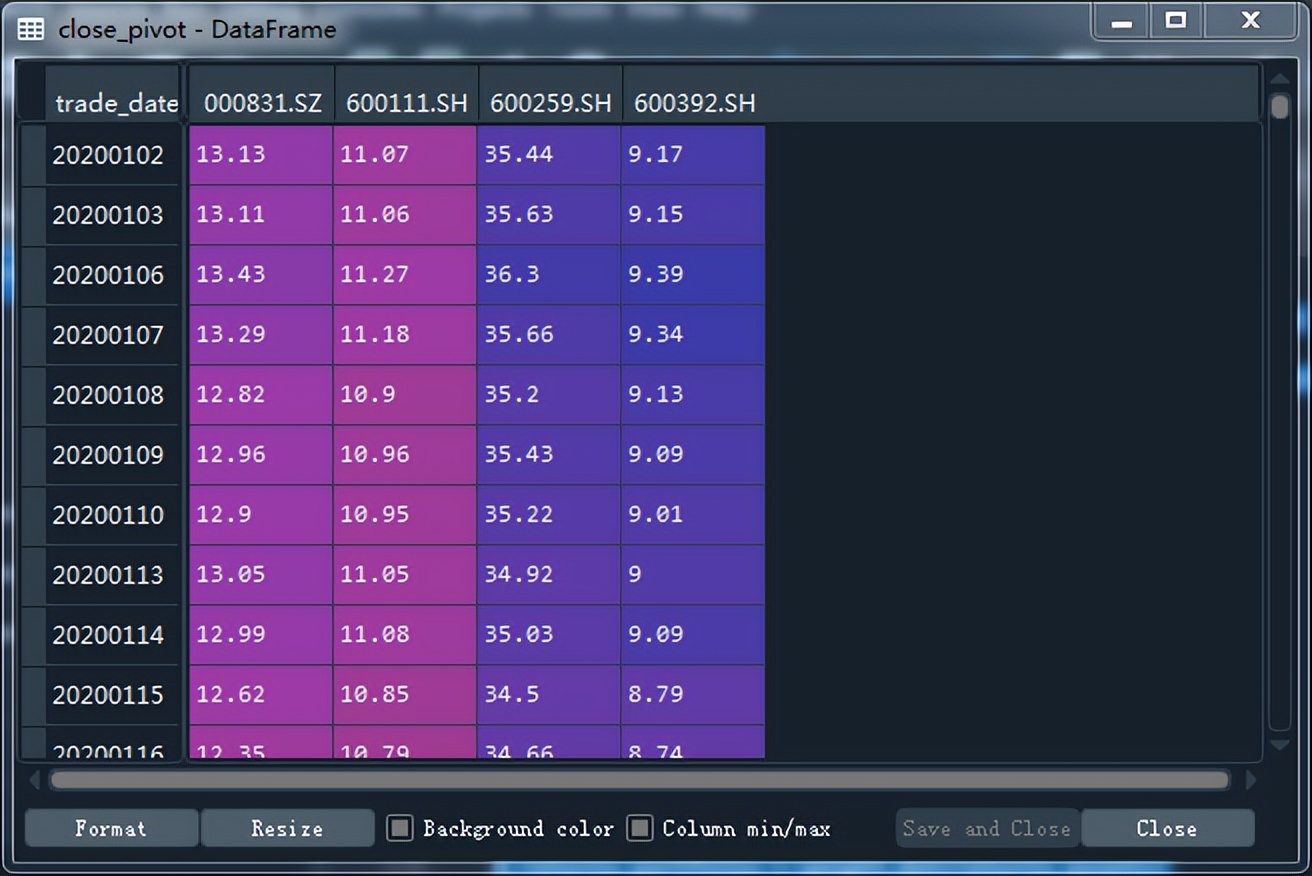The width and height of the screenshot is (1312, 876).
Task: Click cell 12.96 in row 20200109
Action: coord(261,455)
